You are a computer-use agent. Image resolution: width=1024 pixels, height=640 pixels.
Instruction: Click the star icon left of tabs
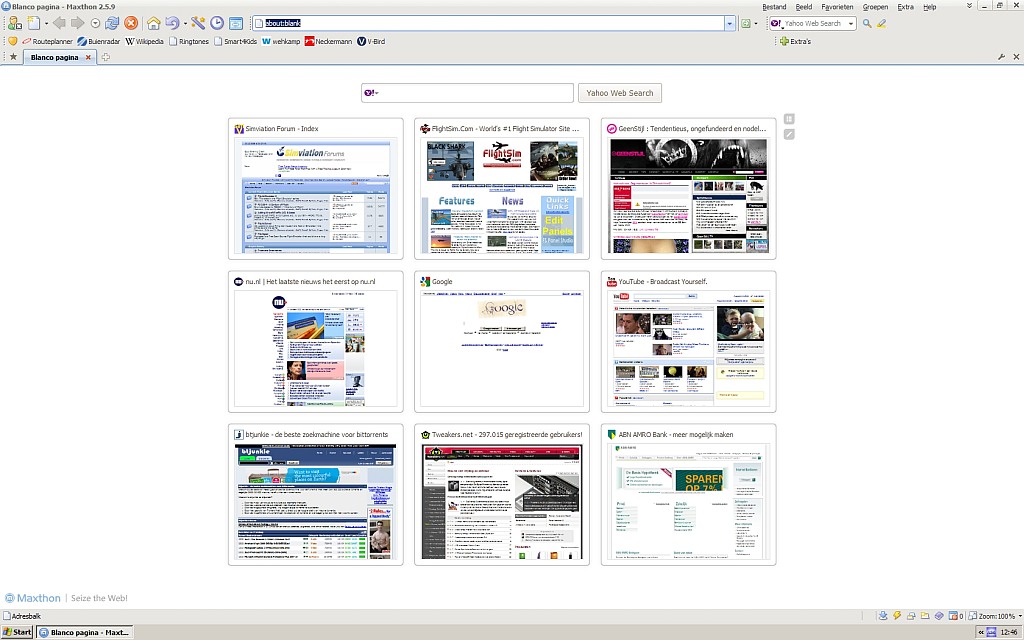coord(13,57)
